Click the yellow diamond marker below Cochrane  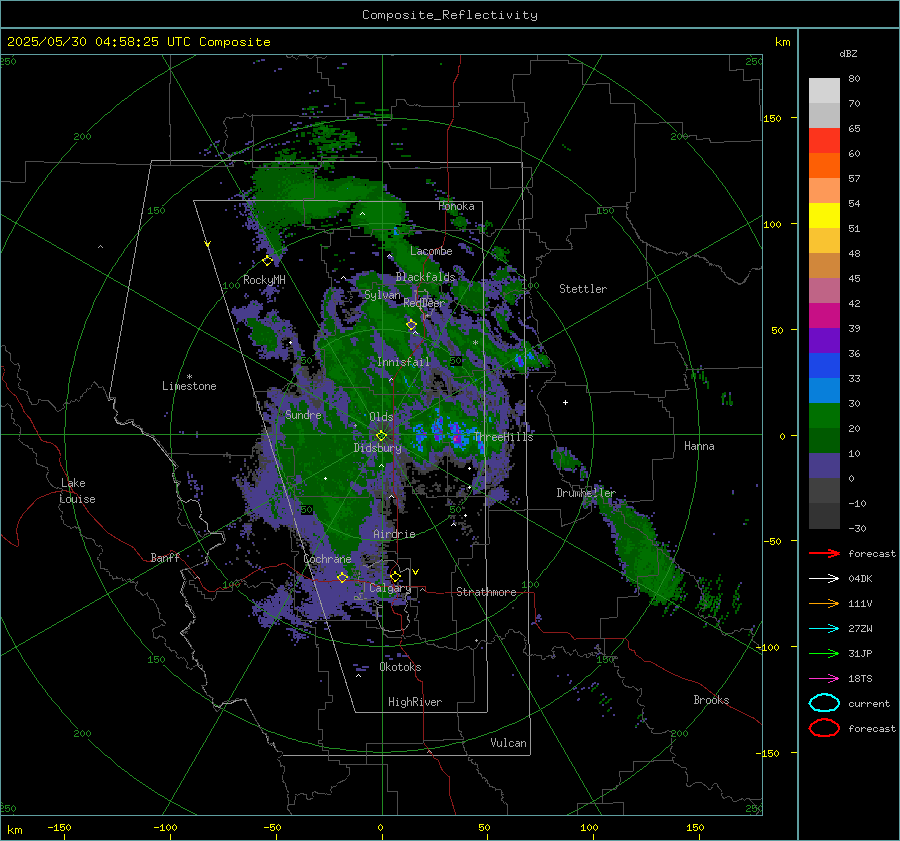[342, 577]
